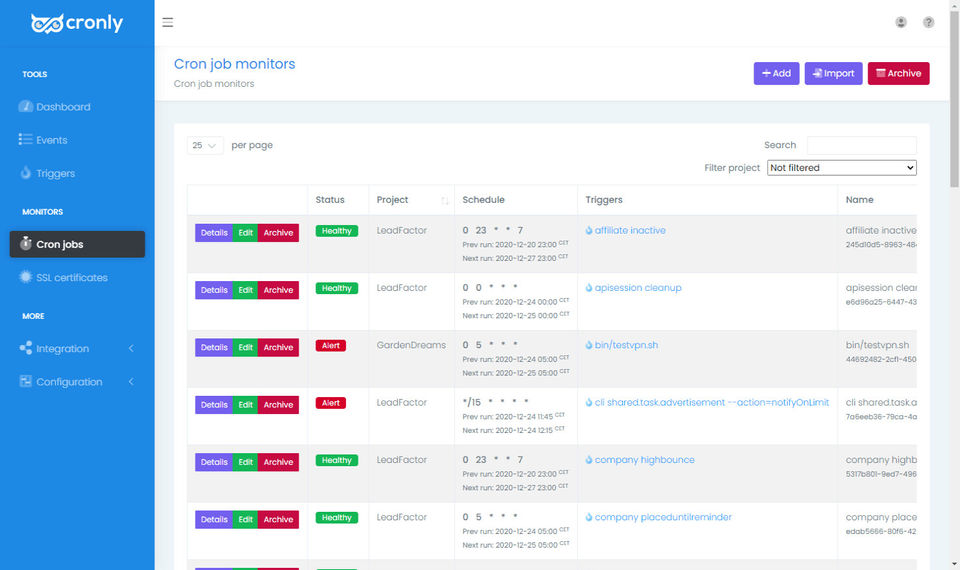Image resolution: width=960 pixels, height=570 pixels.
Task: Toggle the hamburger sidebar menu icon
Action: point(167,23)
